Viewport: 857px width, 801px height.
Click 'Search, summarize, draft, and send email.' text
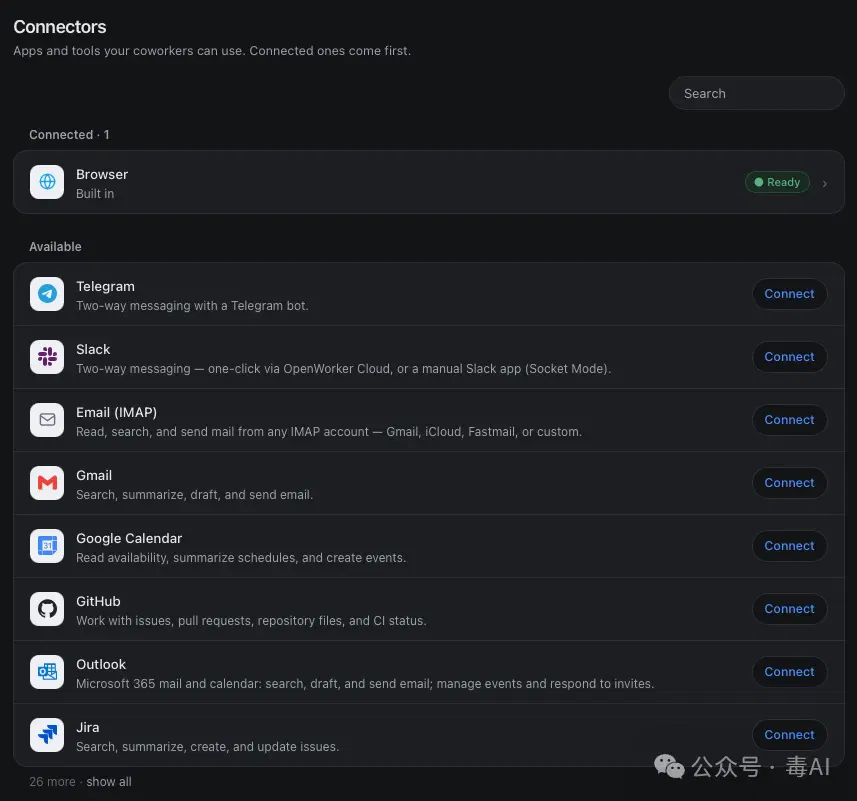pos(195,495)
